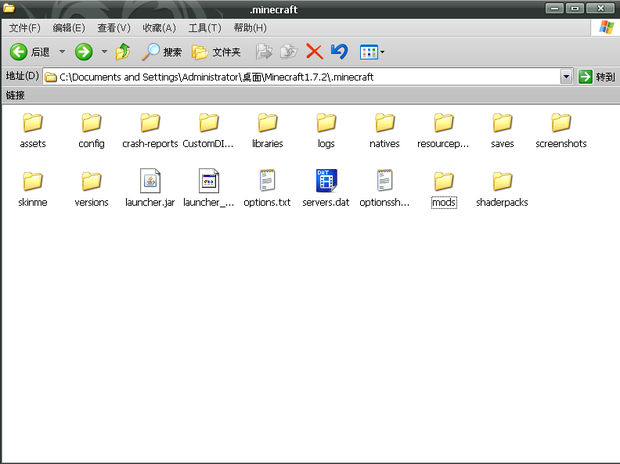Screen dimensions: 620x464
Task: Click the Go (转到) button
Action: (597, 77)
